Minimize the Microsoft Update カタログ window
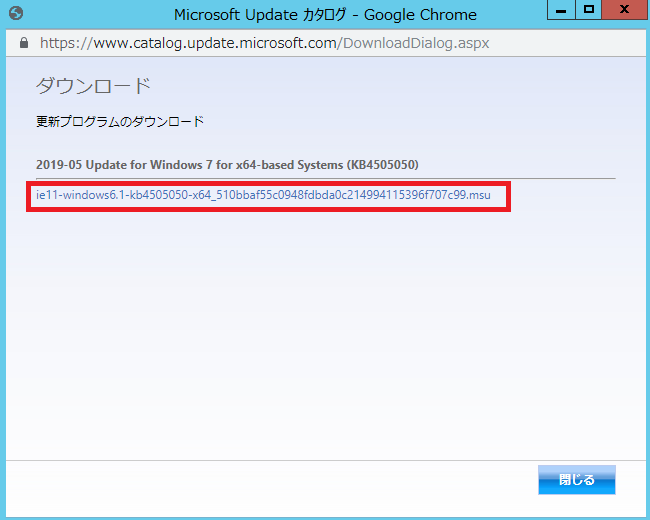 point(561,10)
